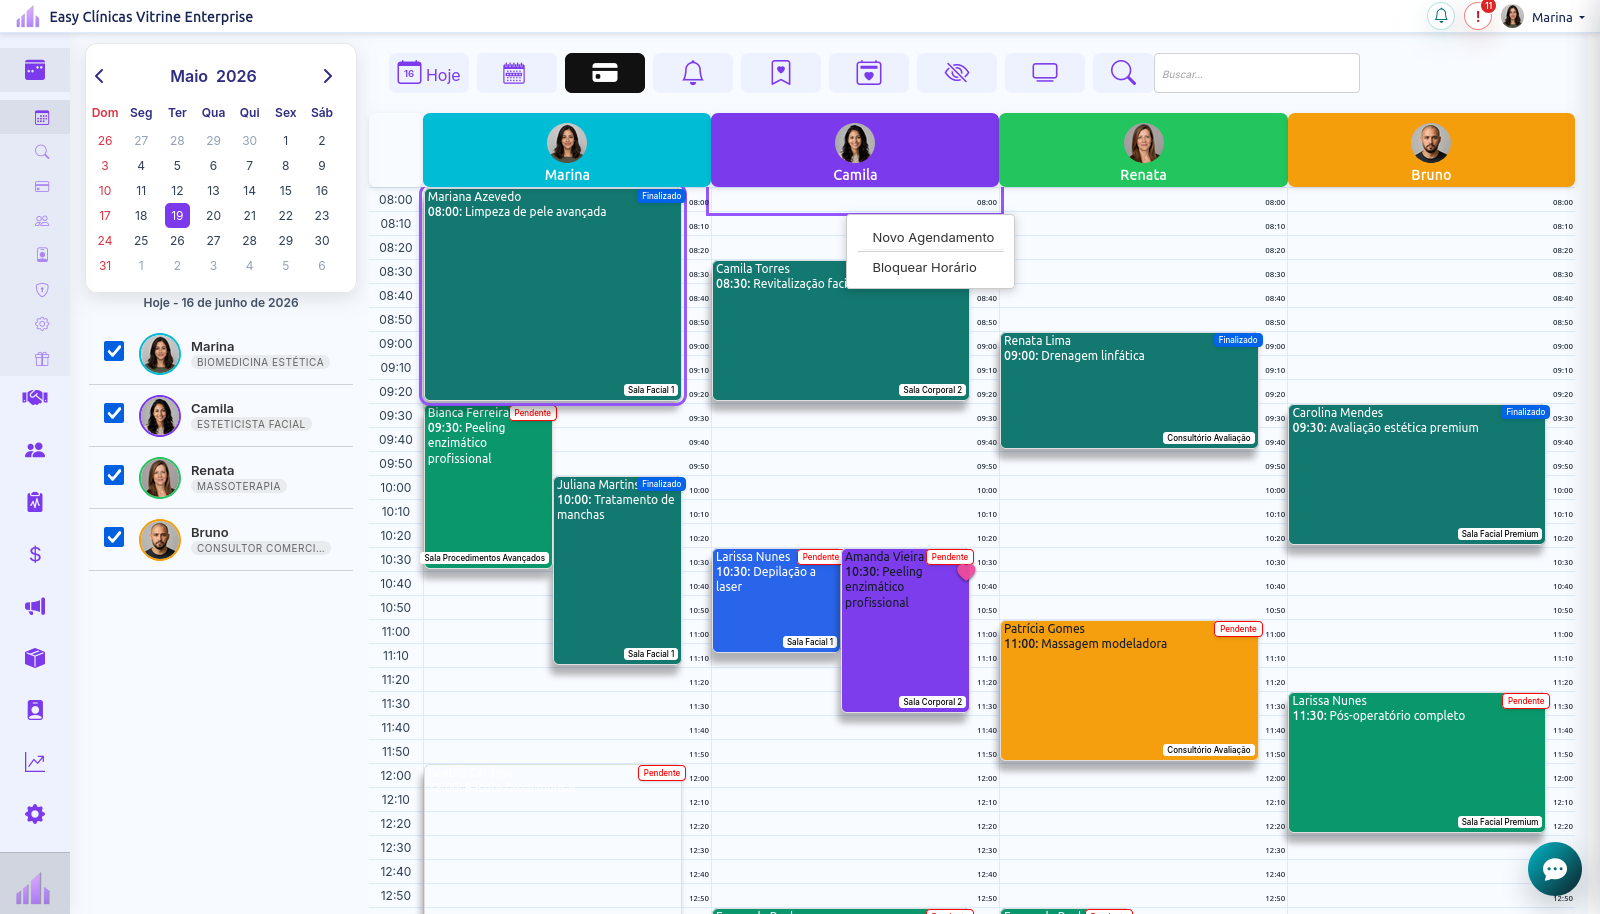Viewport: 1600px width, 914px height.
Task: Toggle Bruno's professional checkbox
Action: point(114,537)
